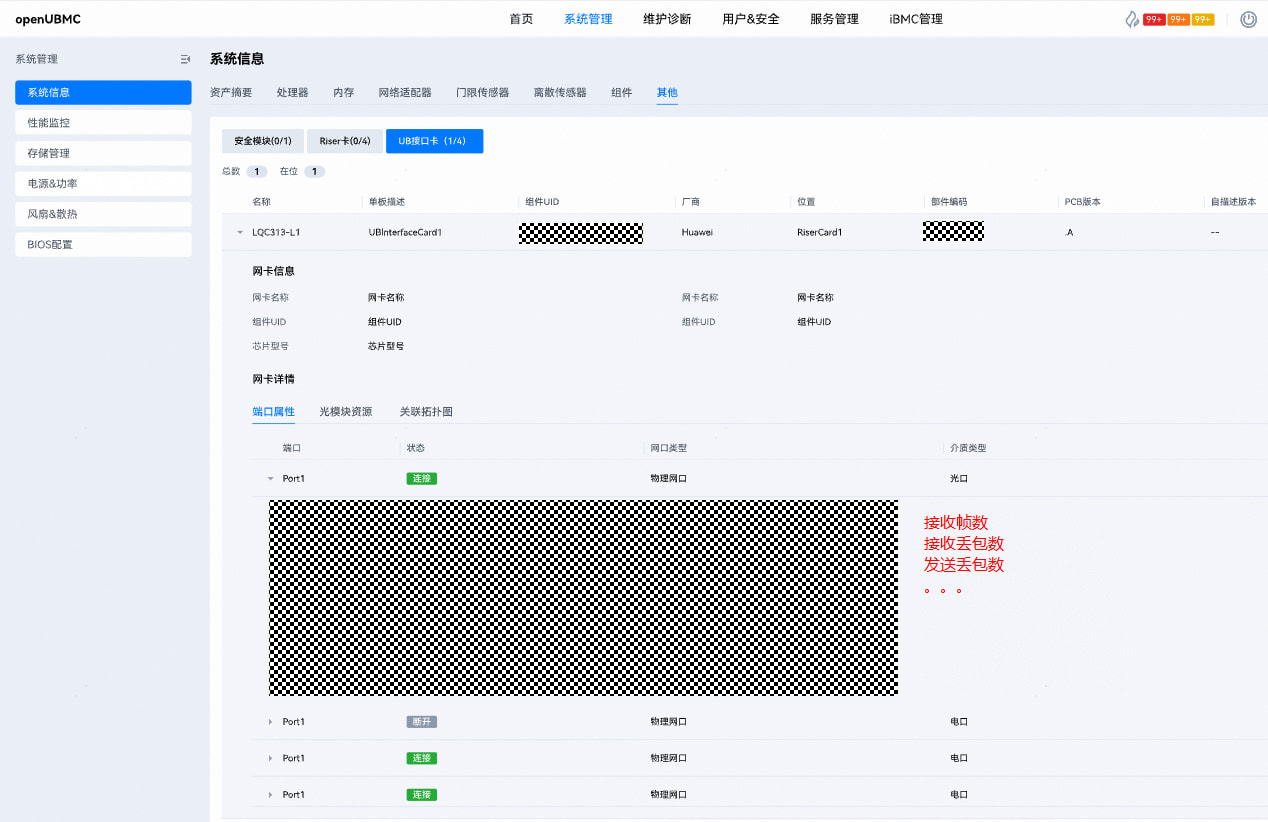Open 性能监控 in the sidebar
The width and height of the screenshot is (1268, 822).
pos(103,123)
